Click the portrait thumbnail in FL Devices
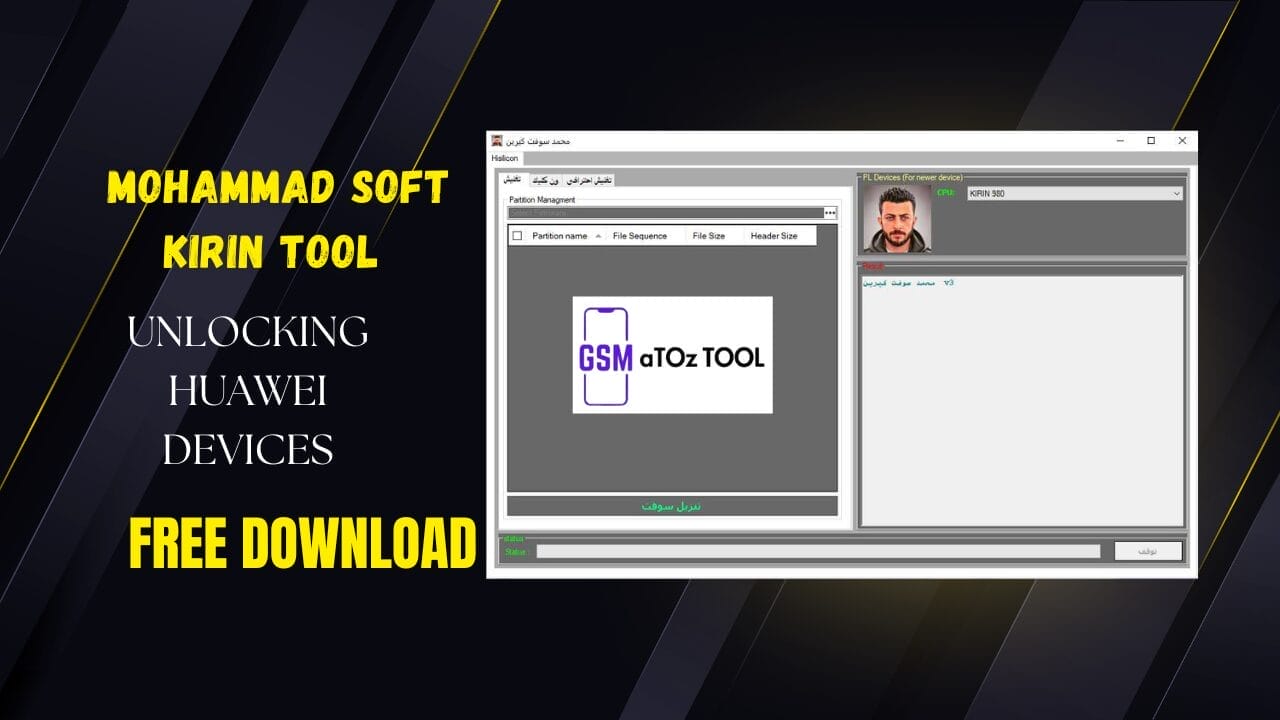The width and height of the screenshot is (1280, 720). pyautogui.click(x=896, y=219)
